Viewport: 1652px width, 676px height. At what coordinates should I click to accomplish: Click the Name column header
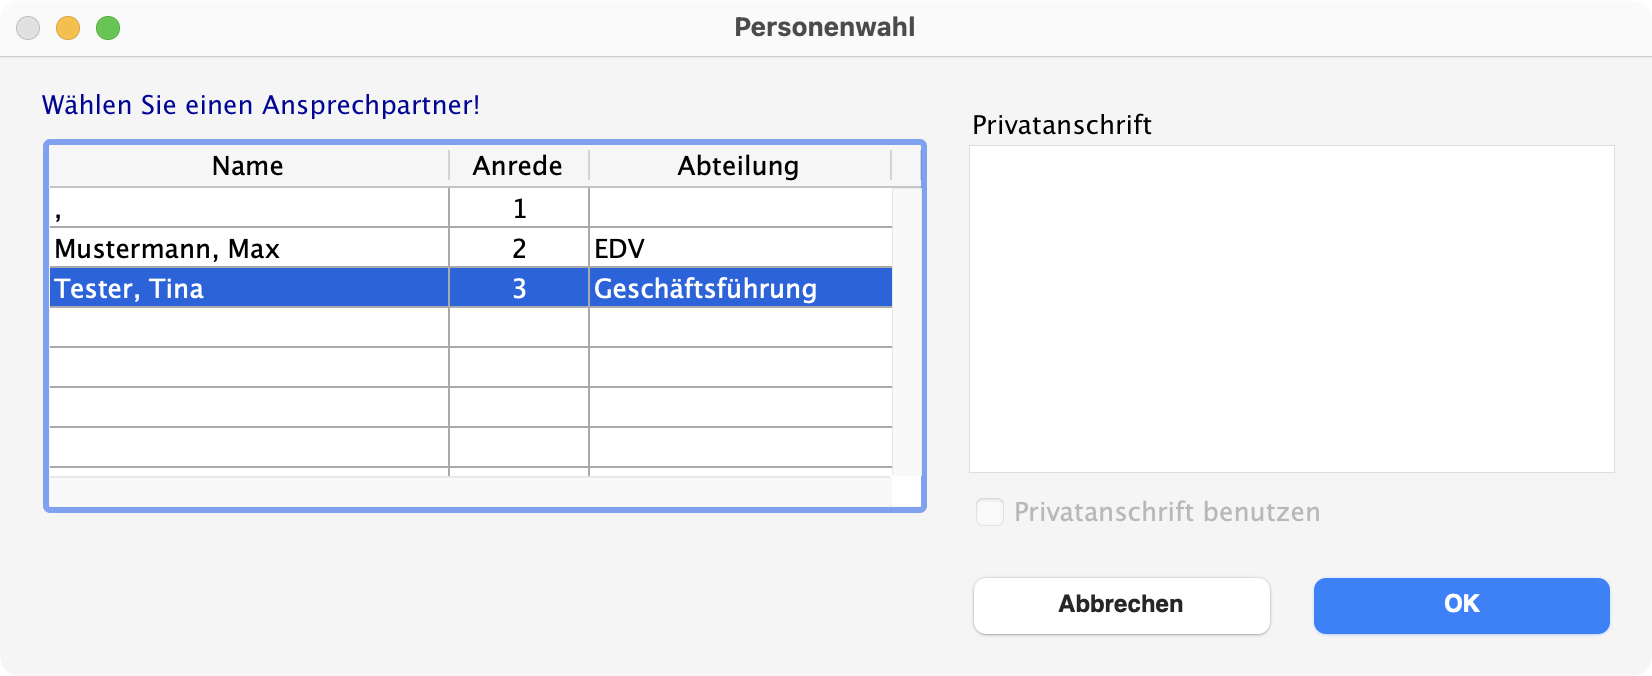[248, 166]
